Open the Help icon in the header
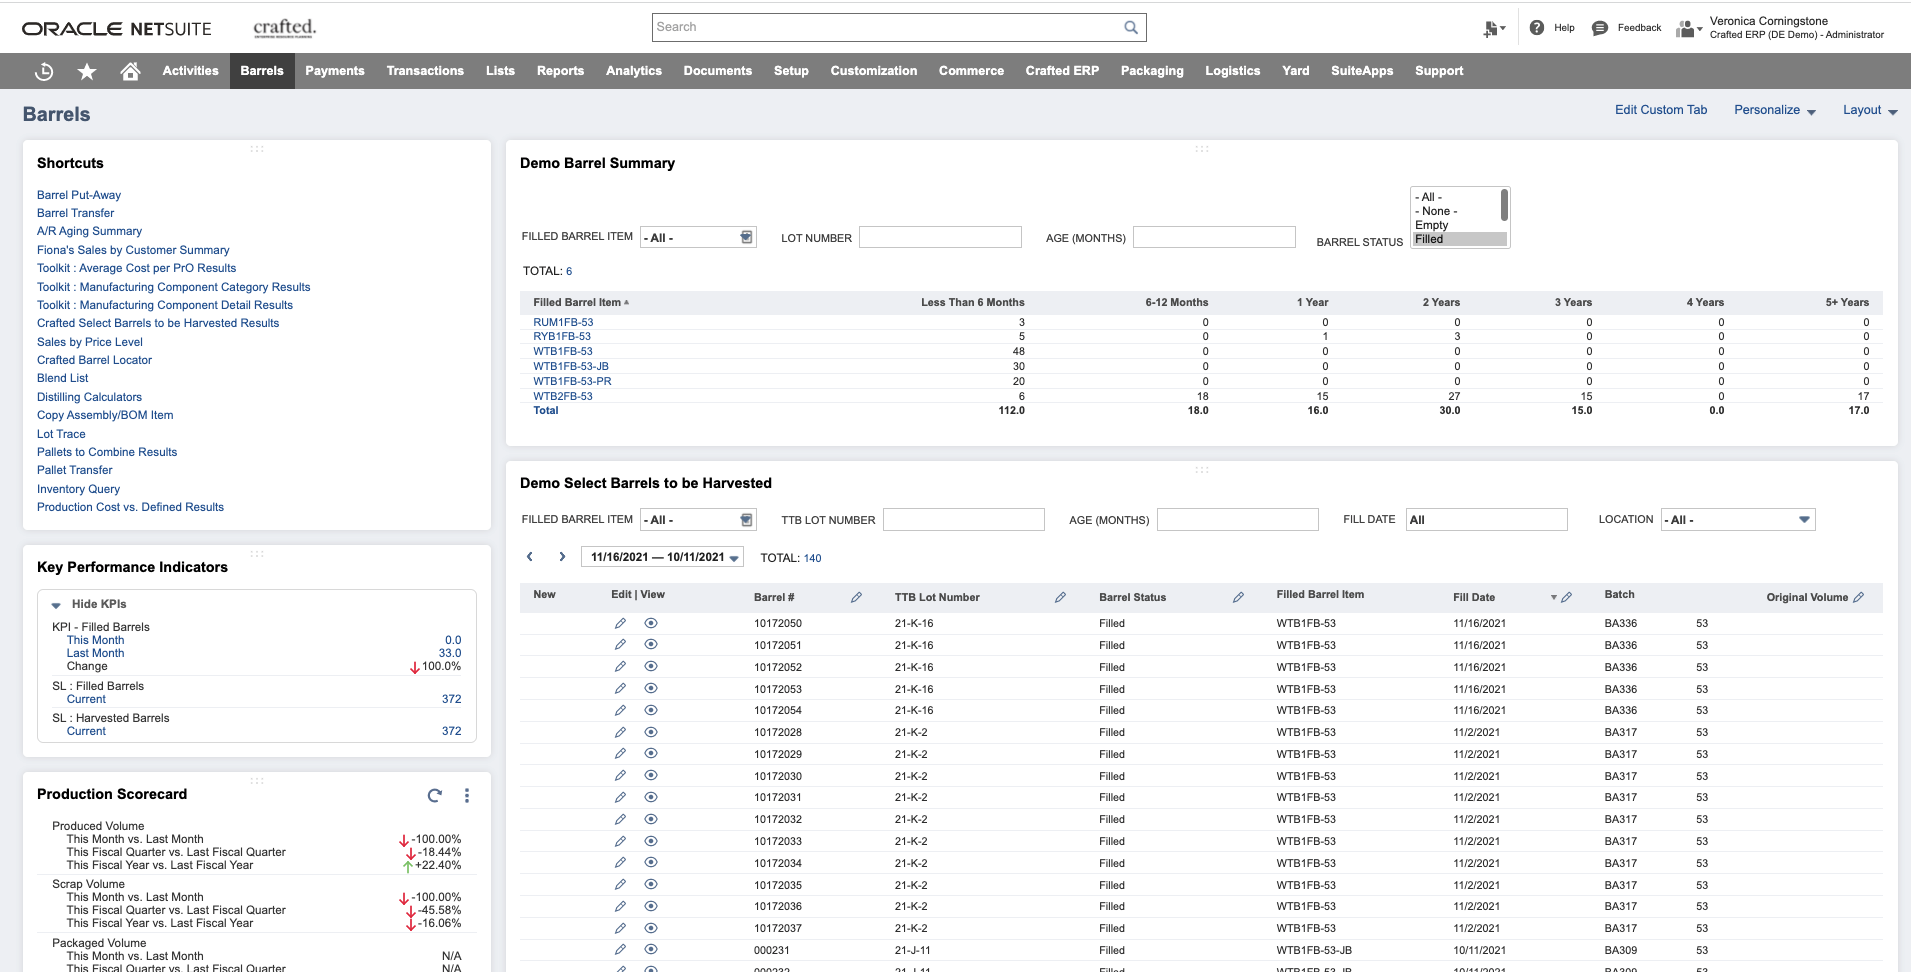Viewport: 1911px width, 972px height. pos(1538,27)
